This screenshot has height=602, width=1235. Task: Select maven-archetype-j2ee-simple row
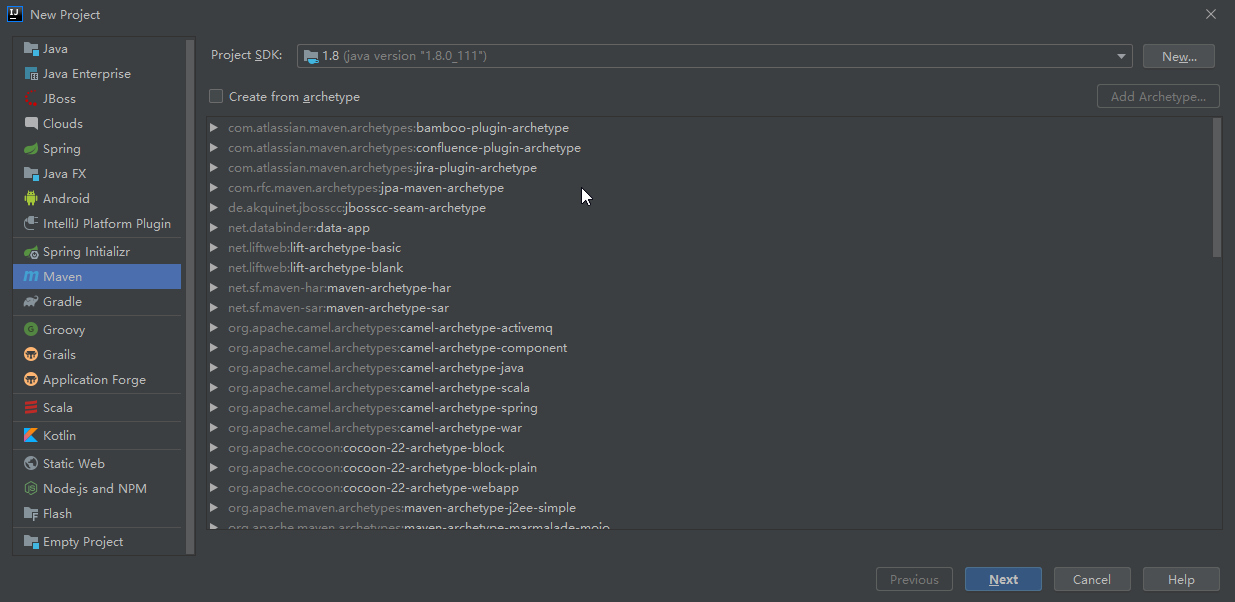click(x=709, y=508)
